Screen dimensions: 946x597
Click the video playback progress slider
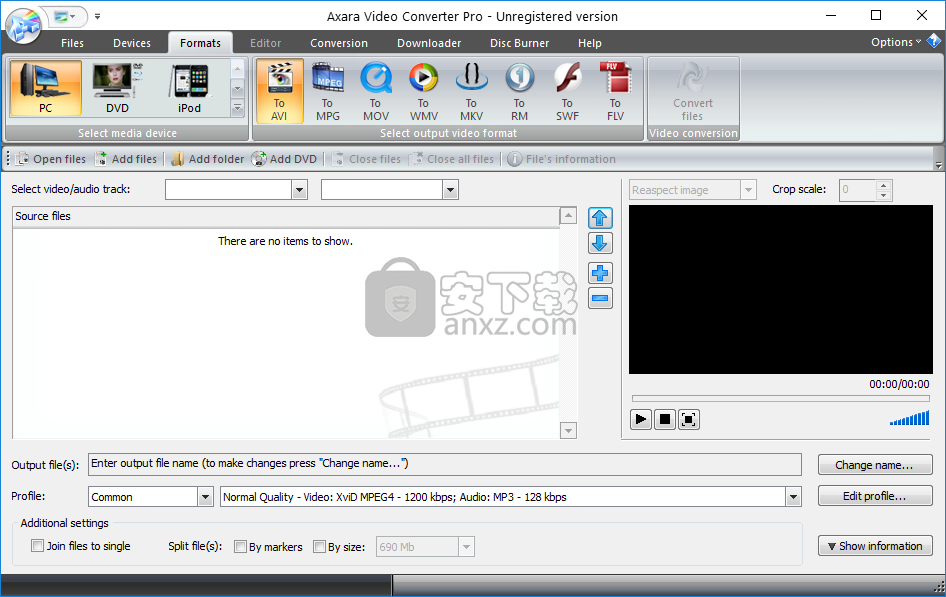point(781,399)
